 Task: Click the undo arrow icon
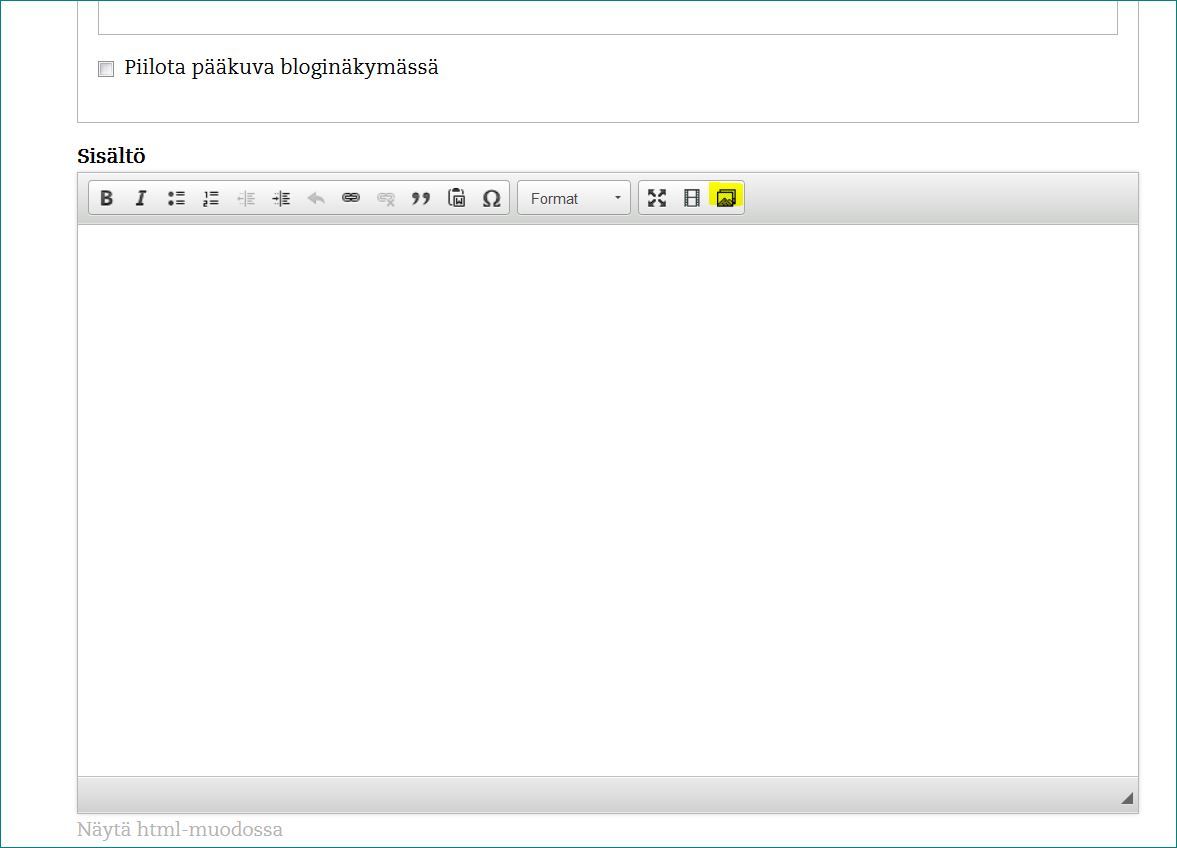[x=316, y=198]
